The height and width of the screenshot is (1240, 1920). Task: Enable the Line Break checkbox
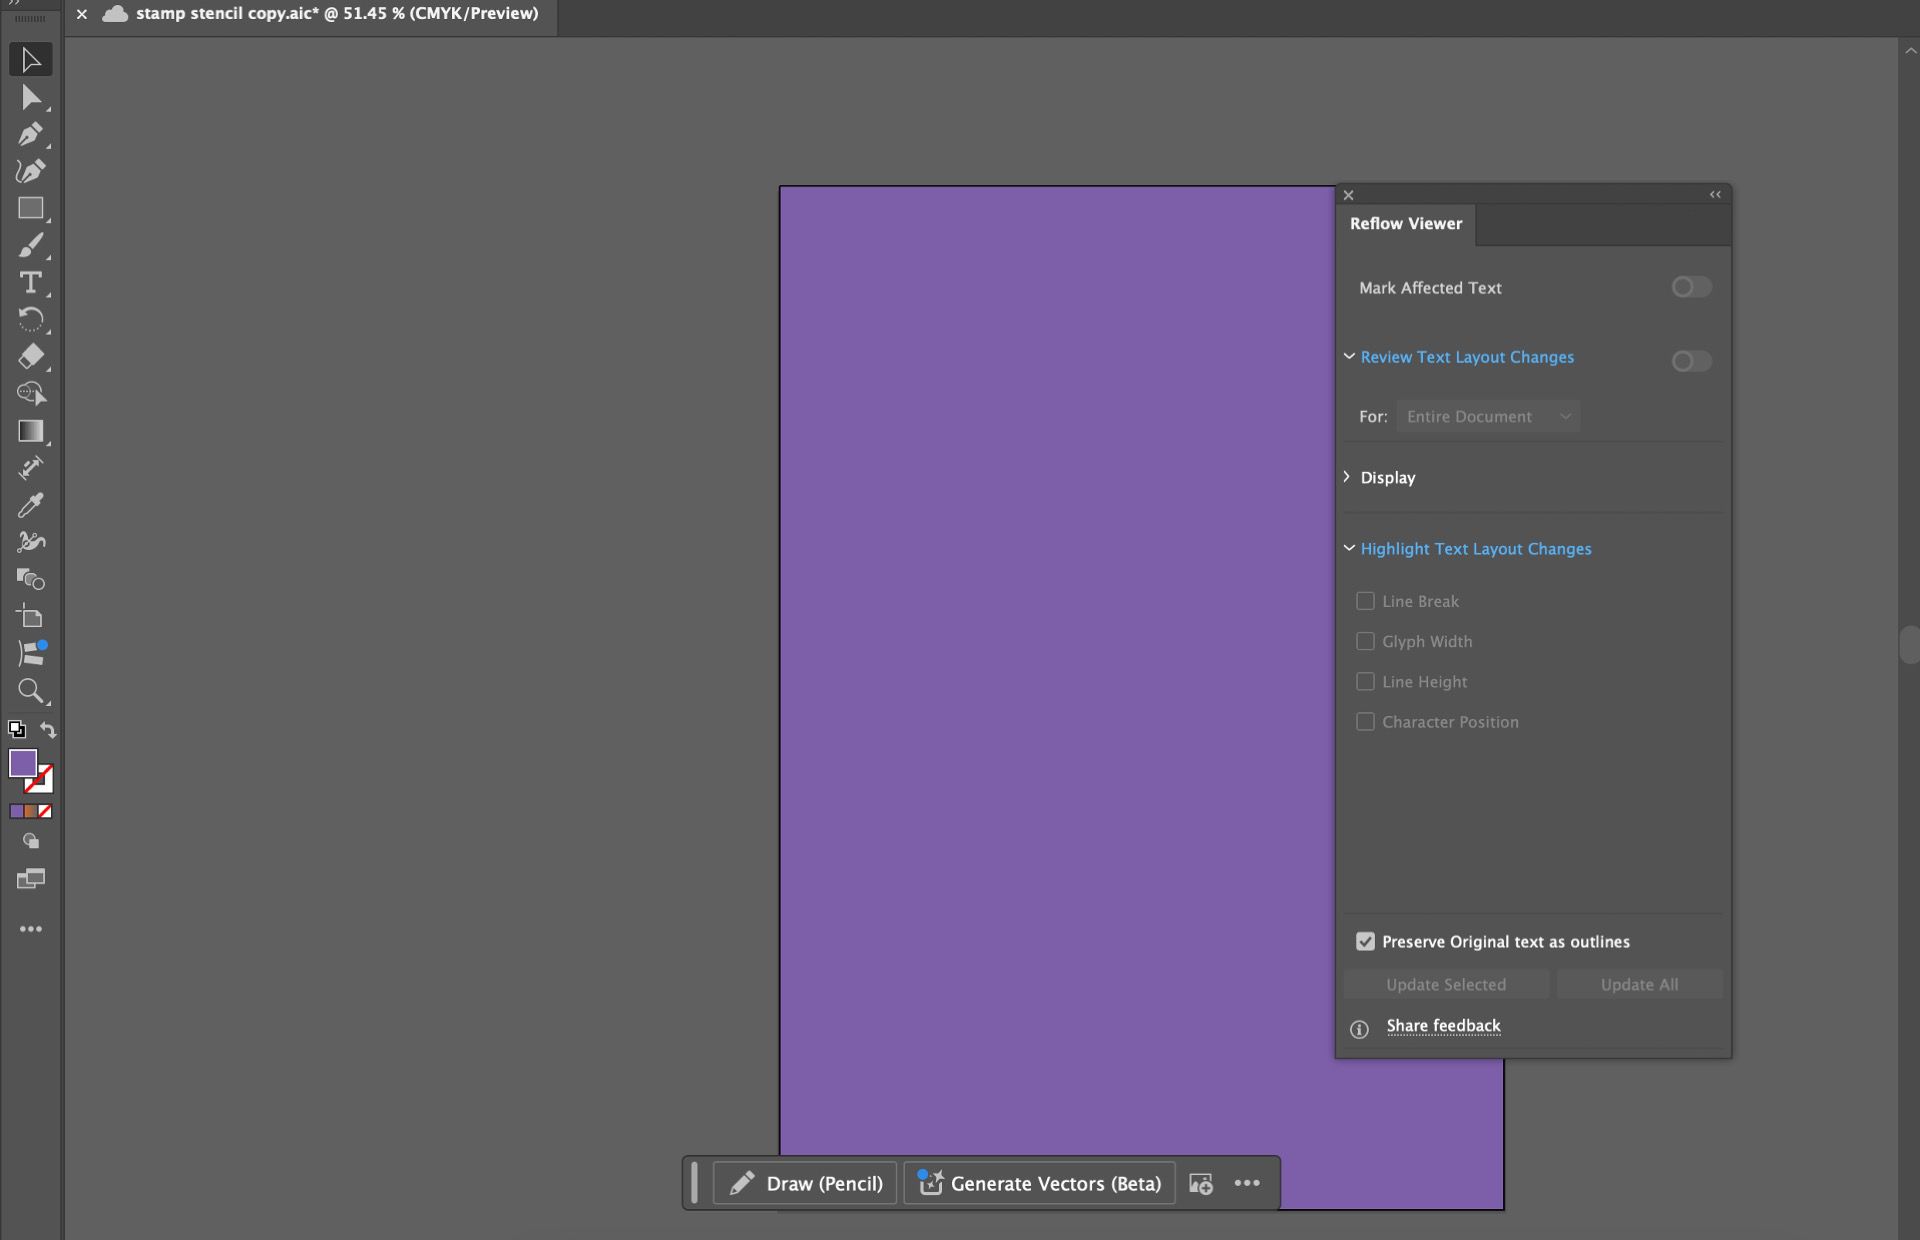coord(1366,601)
